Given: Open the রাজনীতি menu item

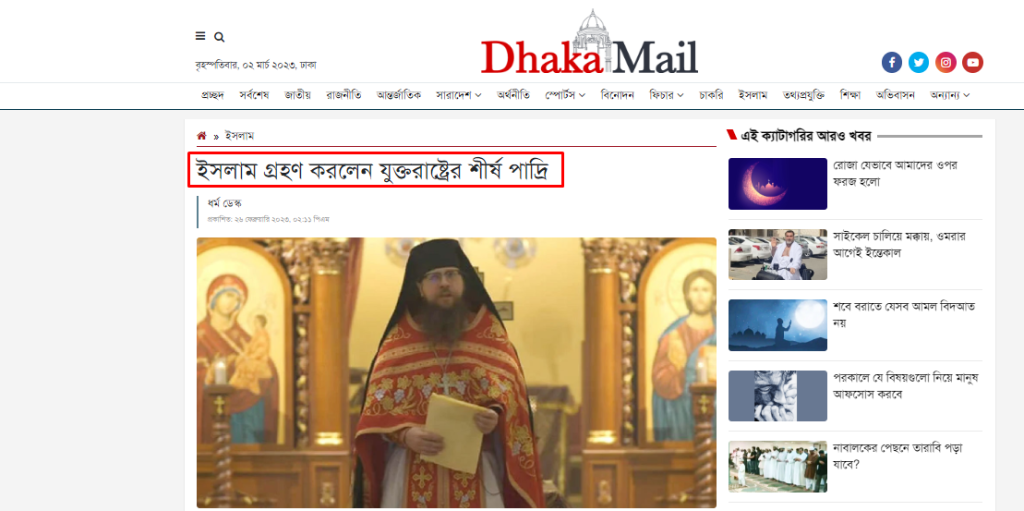Looking at the screenshot, I should (344, 95).
